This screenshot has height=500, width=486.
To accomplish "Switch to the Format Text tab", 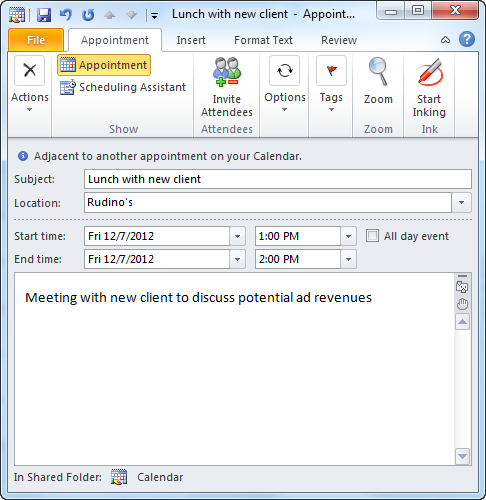I will pos(263,40).
